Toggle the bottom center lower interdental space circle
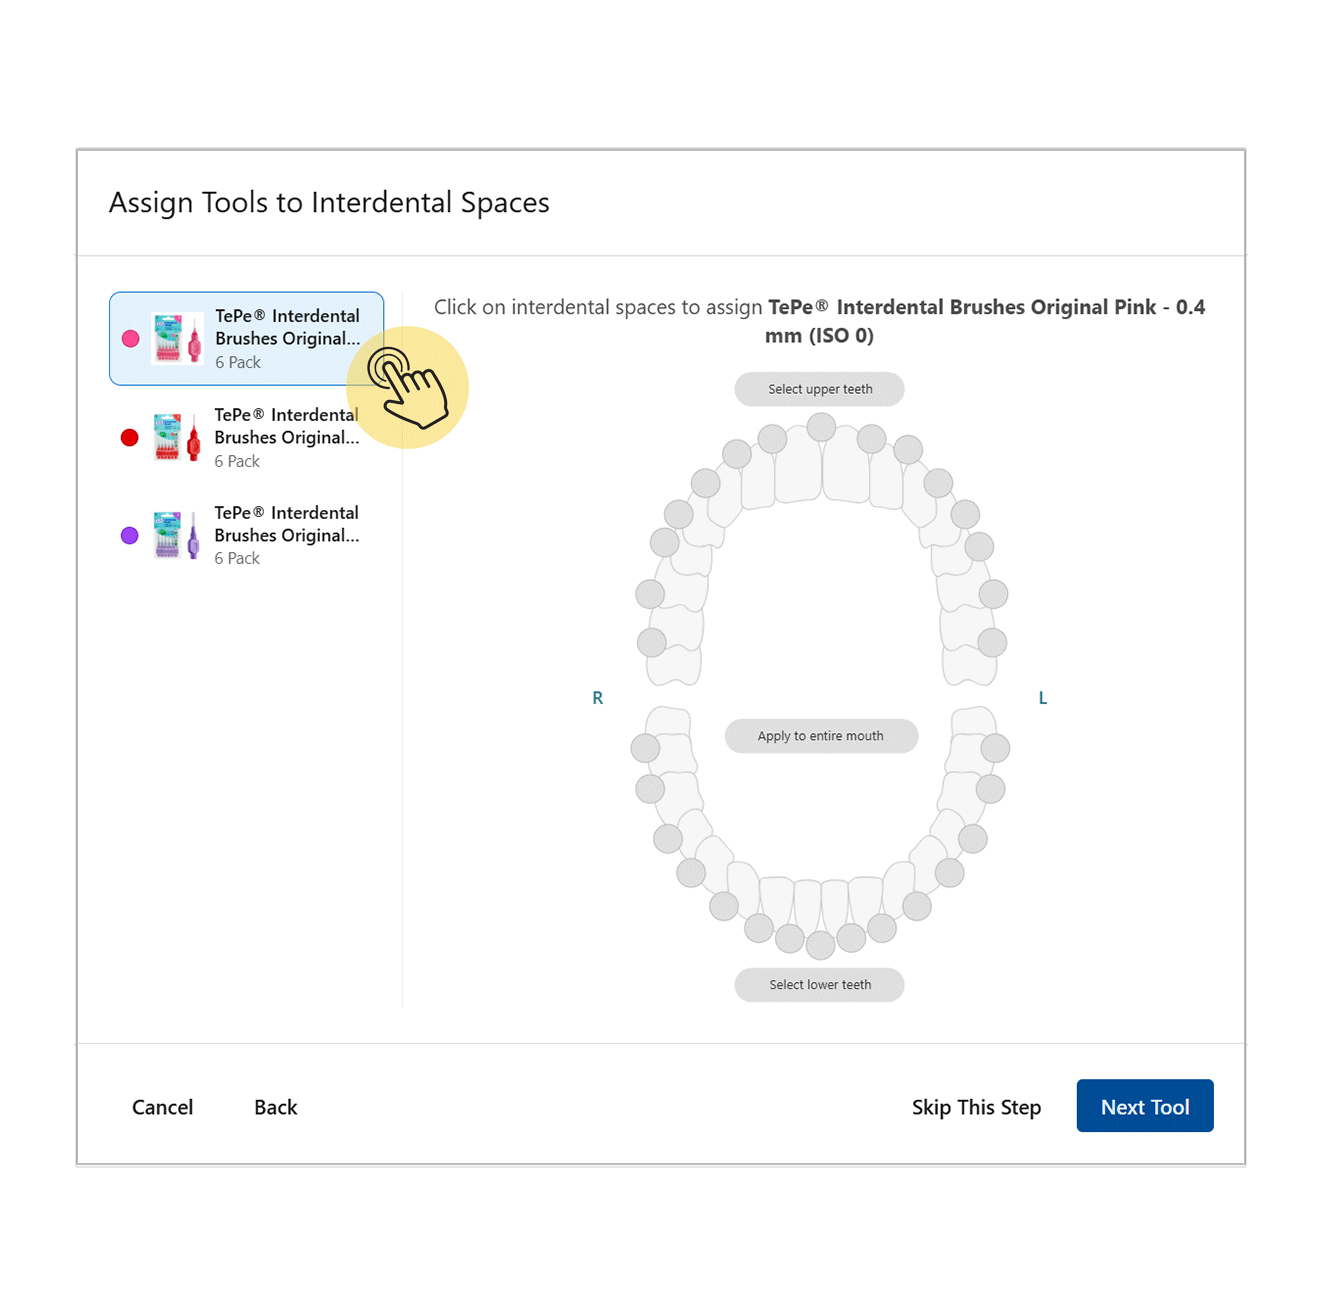Screen dimensions: 1322x1314 [x=820, y=945]
